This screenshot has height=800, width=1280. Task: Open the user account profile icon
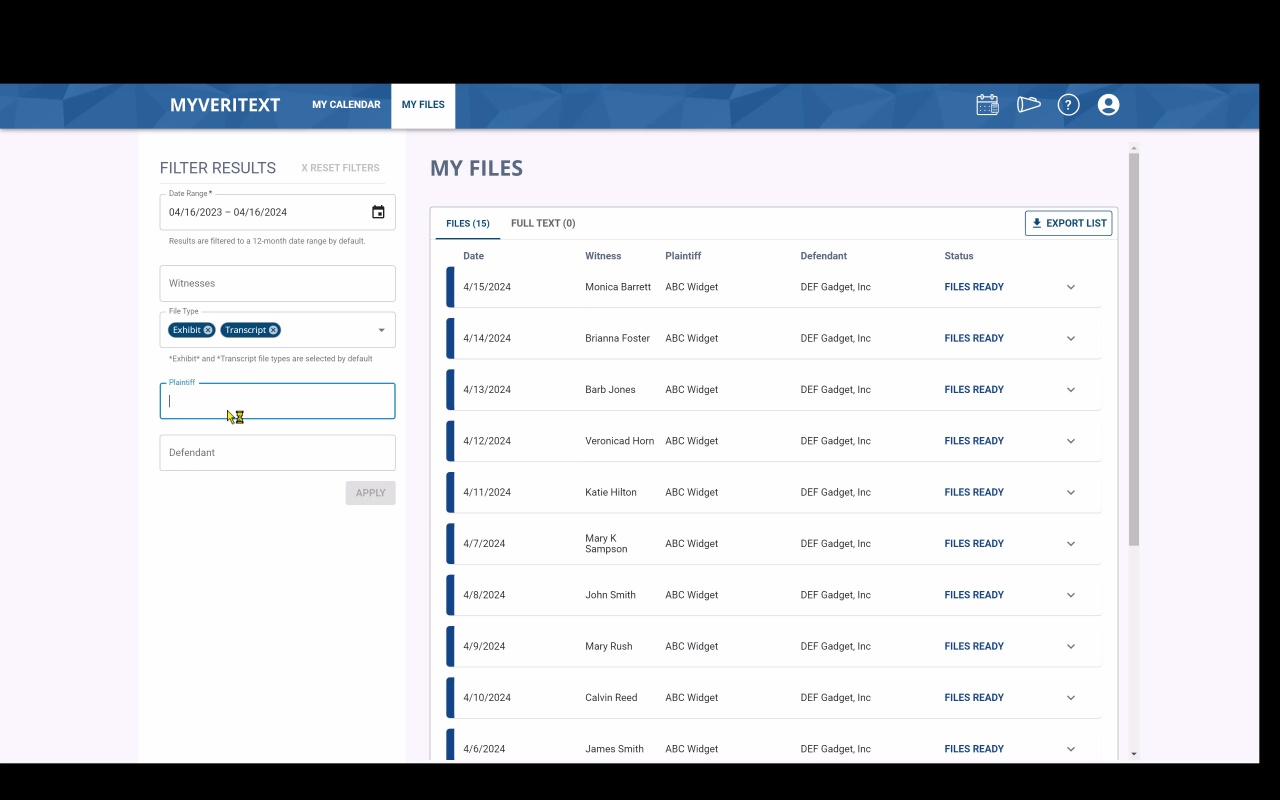tap(1108, 105)
